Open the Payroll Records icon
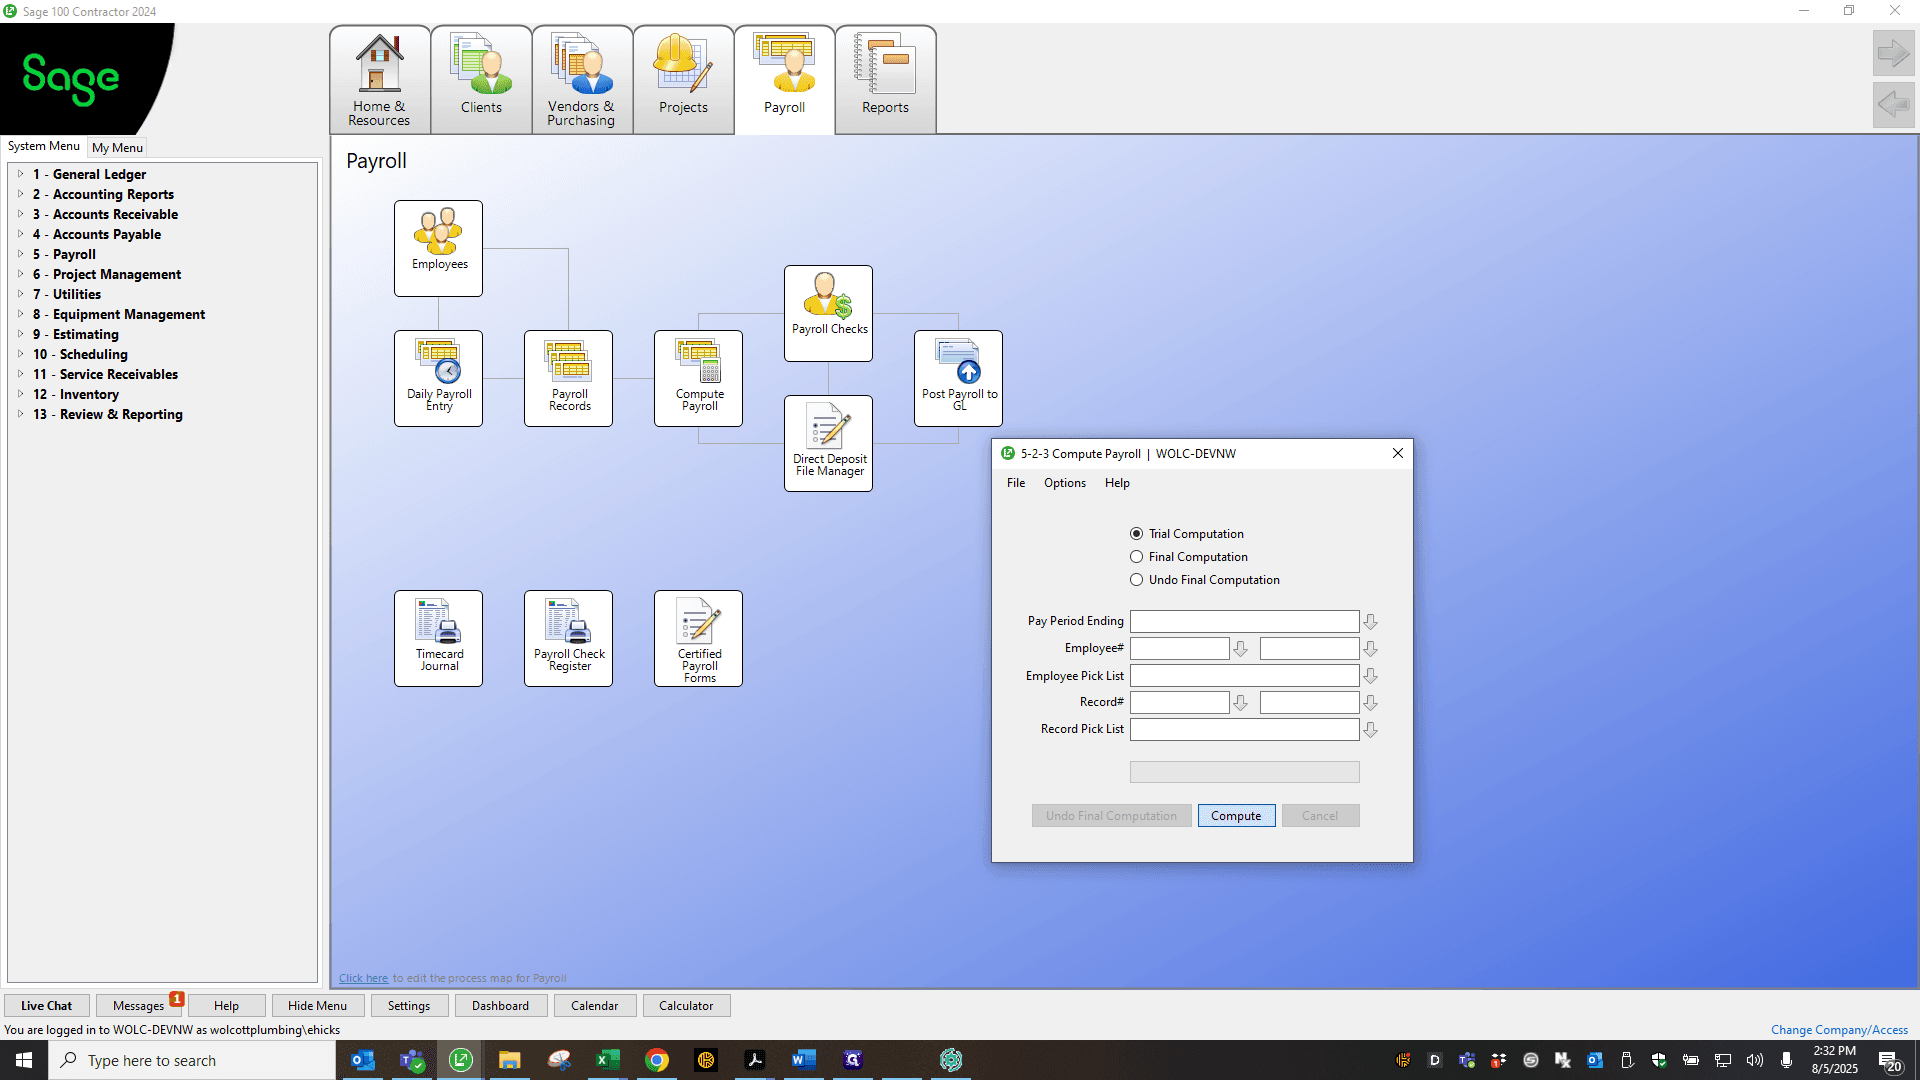 (x=568, y=378)
